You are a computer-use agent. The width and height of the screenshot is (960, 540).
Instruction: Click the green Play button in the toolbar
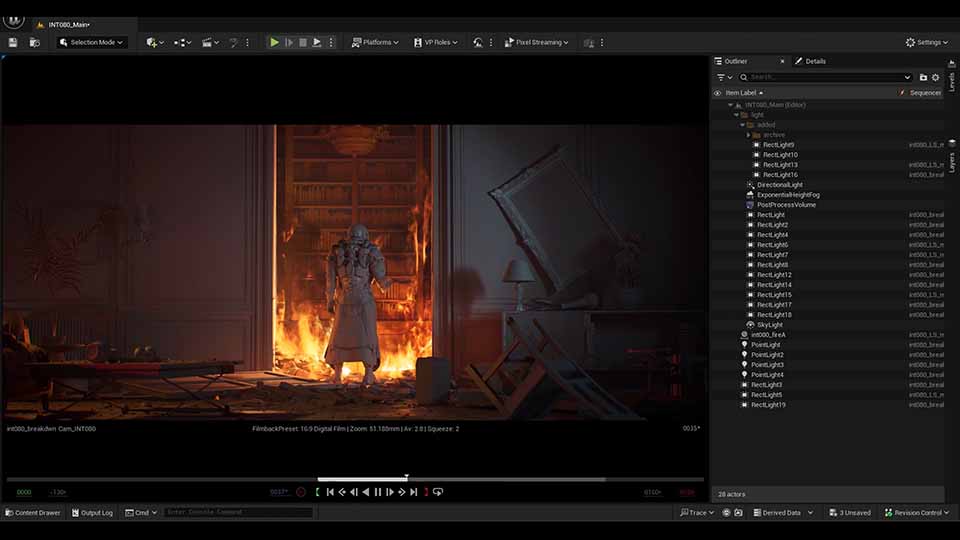coord(275,42)
